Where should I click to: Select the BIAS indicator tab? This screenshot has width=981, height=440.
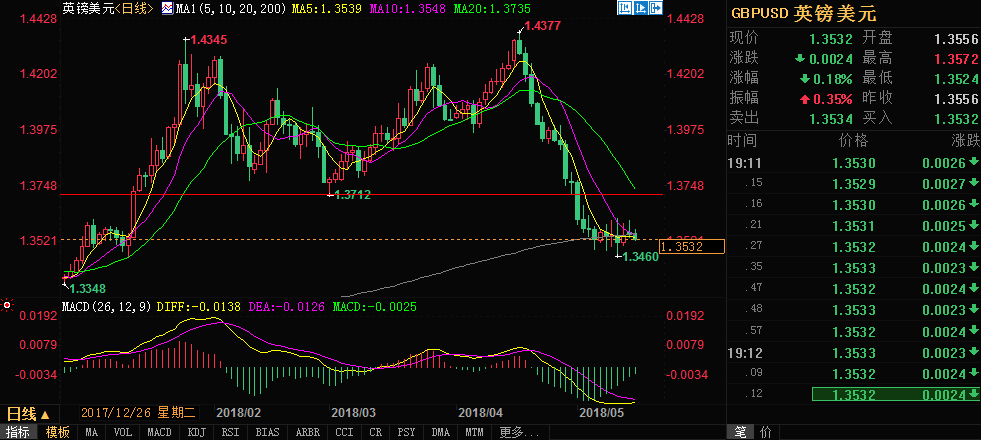[267, 432]
